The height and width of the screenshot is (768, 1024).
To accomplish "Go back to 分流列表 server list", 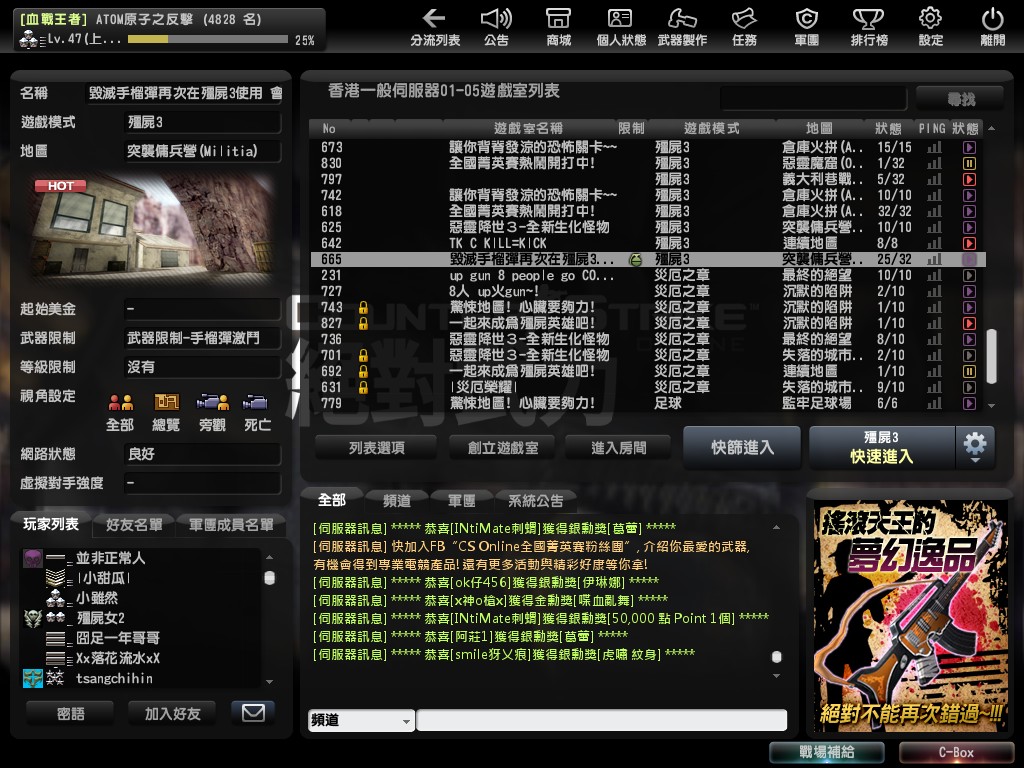I will point(434,27).
